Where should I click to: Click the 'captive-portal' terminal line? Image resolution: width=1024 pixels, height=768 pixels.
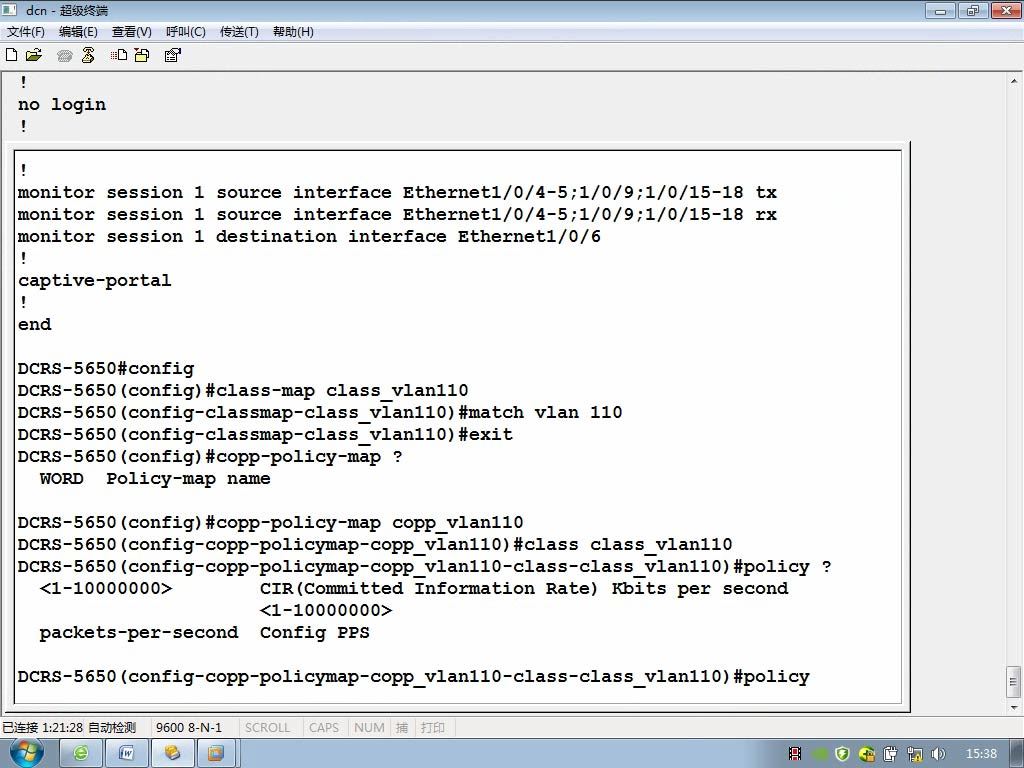point(95,281)
